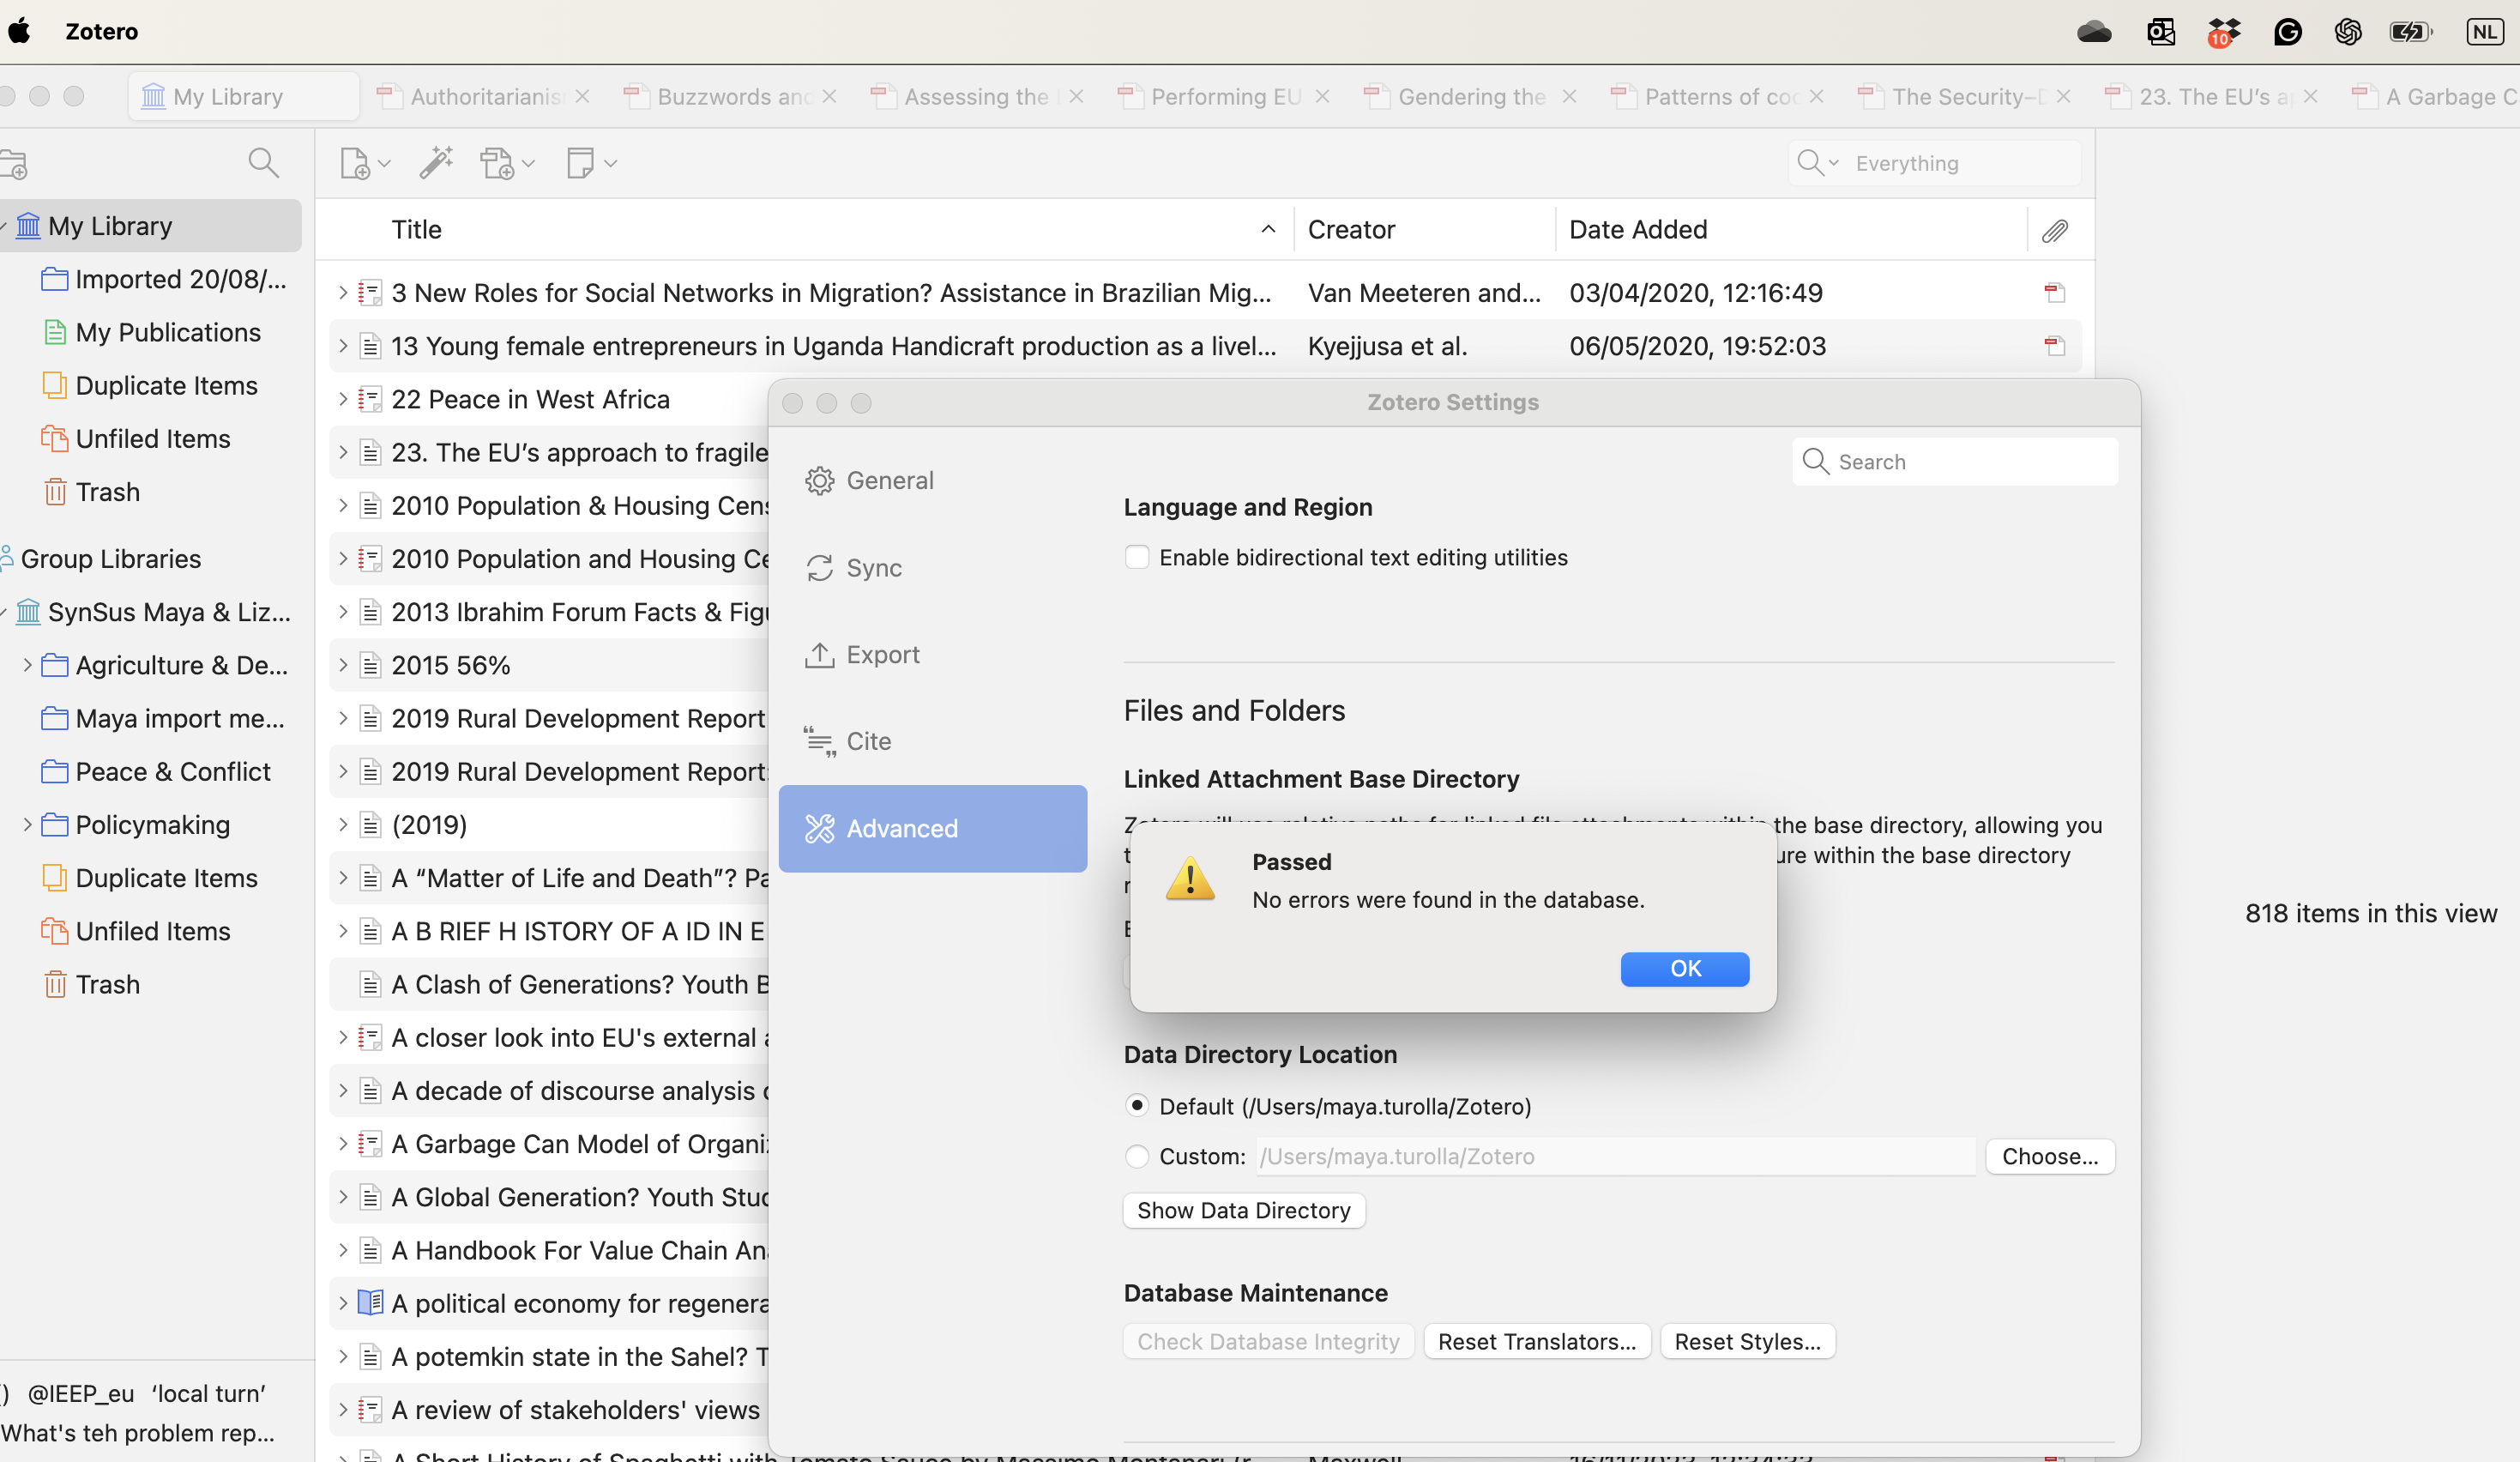Click the New Note toolbar icon
This screenshot has height=1462, width=2520.
pos(581,163)
